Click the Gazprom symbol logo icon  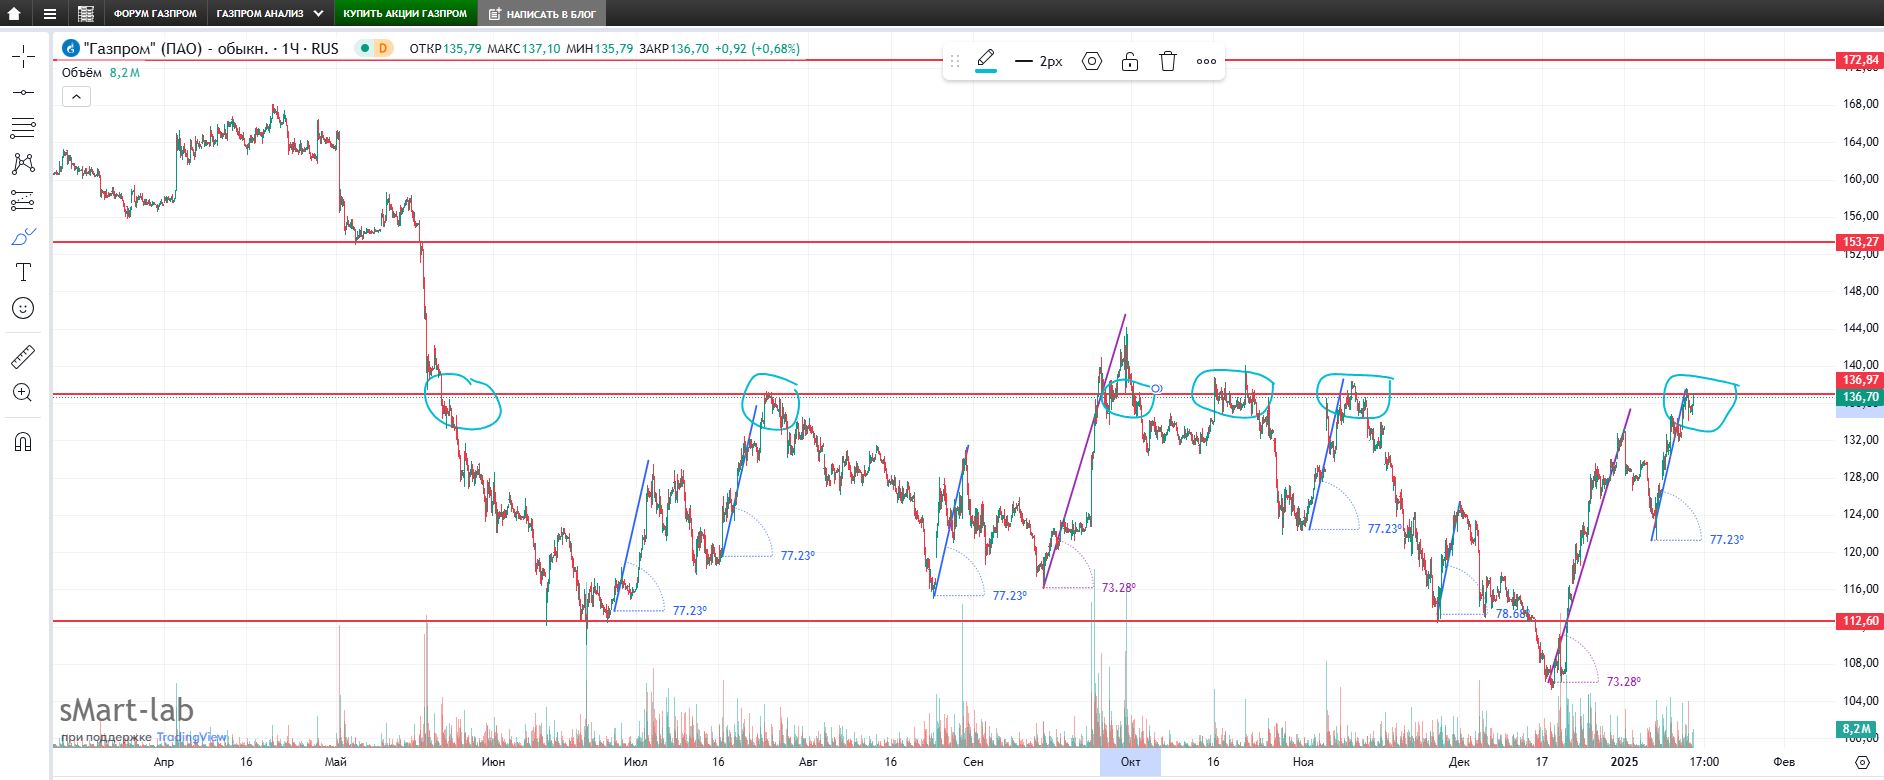[x=71, y=48]
